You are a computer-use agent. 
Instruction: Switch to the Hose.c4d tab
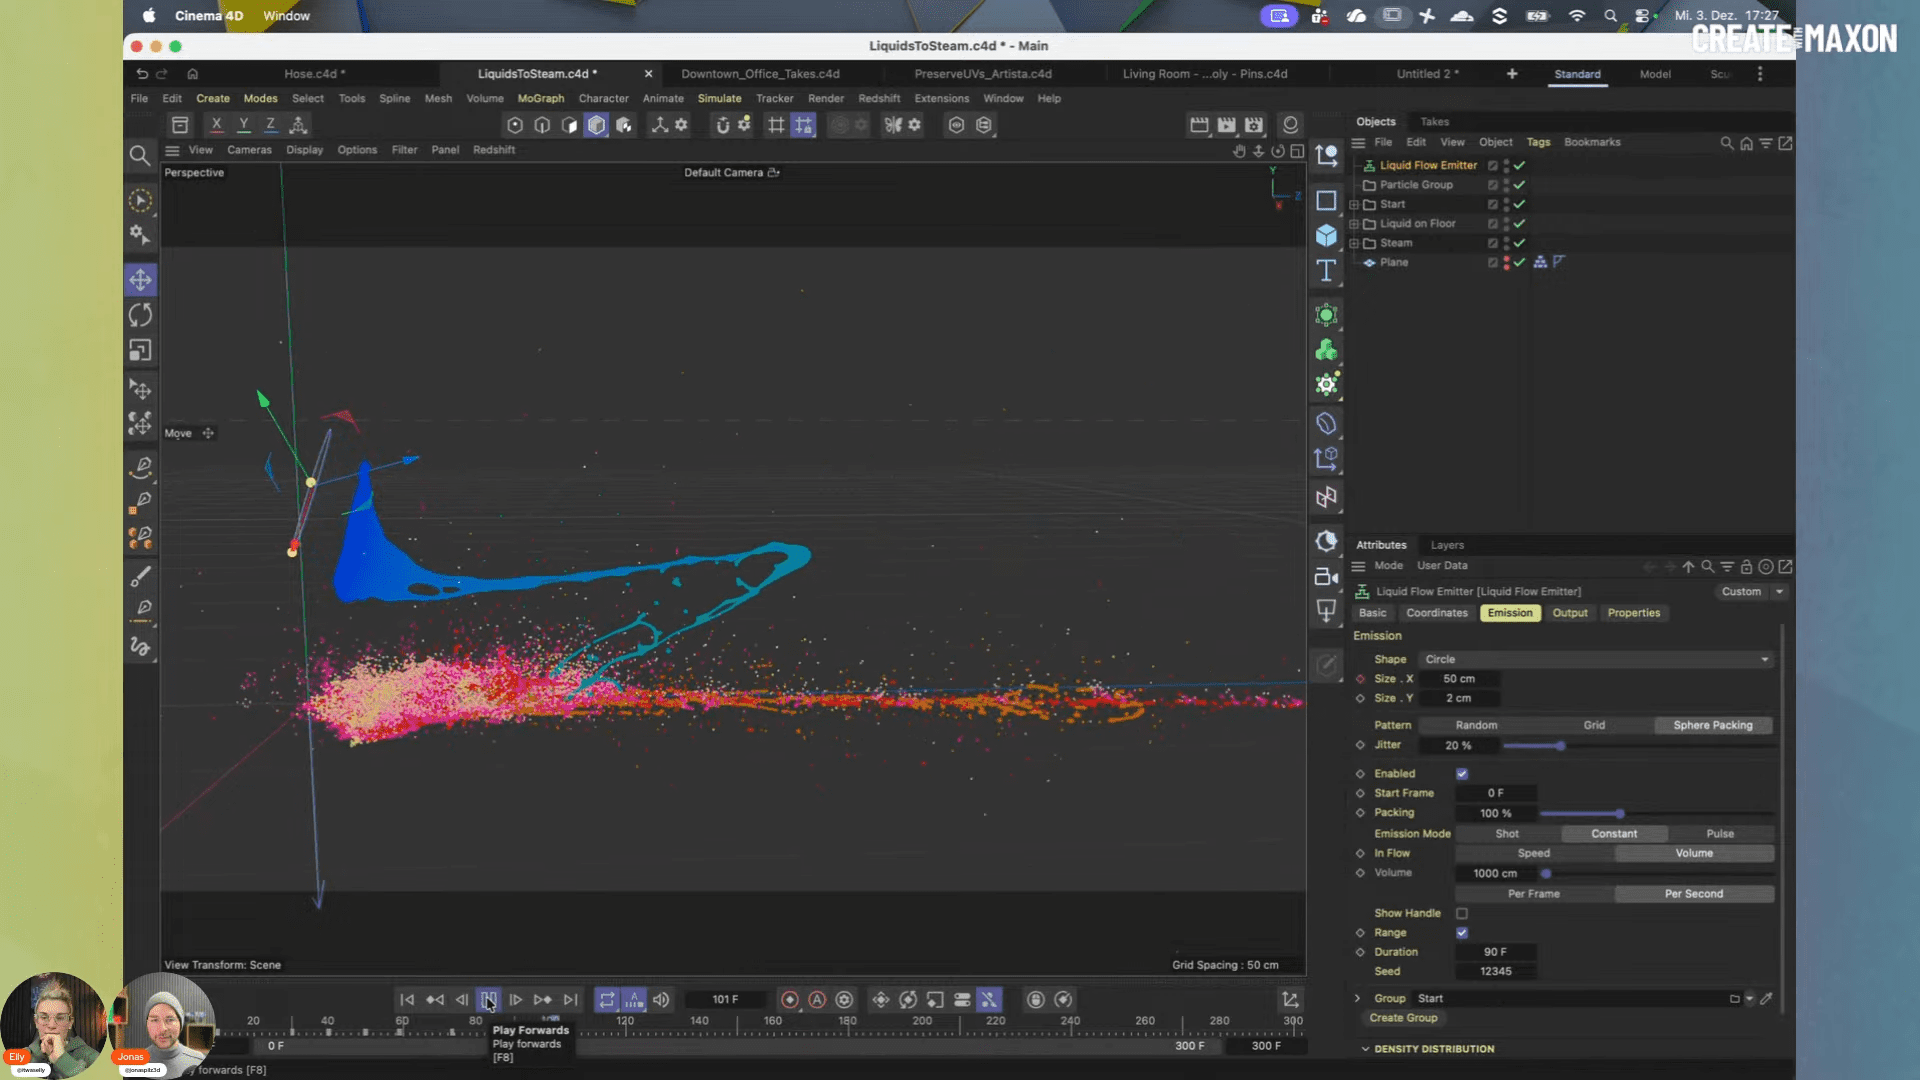click(x=314, y=73)
